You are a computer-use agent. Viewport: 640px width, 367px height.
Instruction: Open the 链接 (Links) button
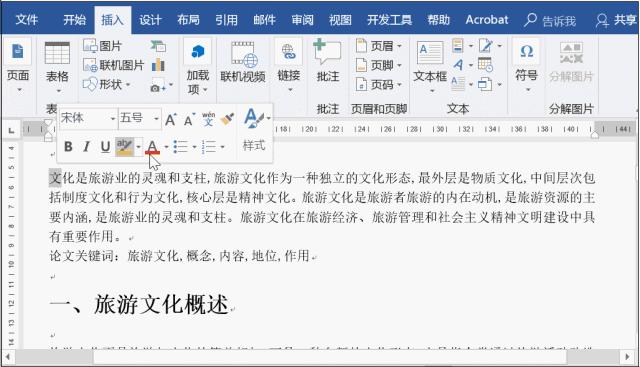(x=289, y=65)
